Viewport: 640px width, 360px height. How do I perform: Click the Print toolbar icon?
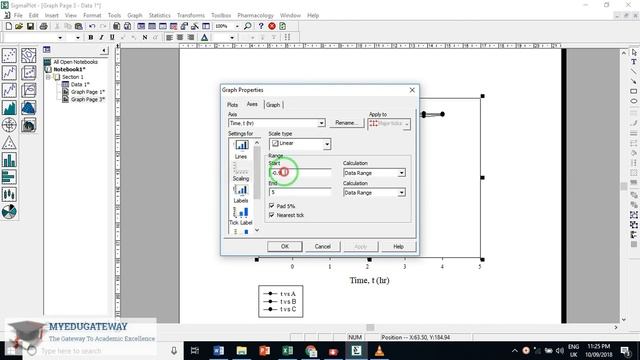(43, 26)
